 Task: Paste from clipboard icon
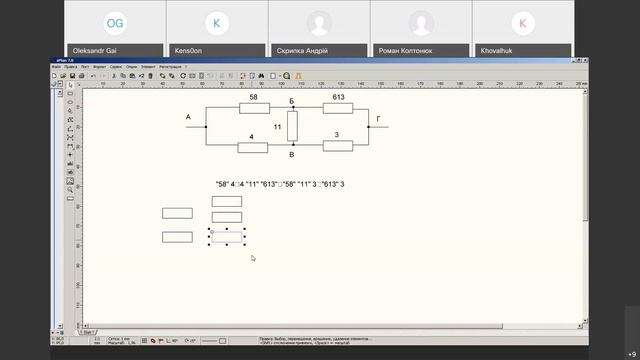coord(132,76)
